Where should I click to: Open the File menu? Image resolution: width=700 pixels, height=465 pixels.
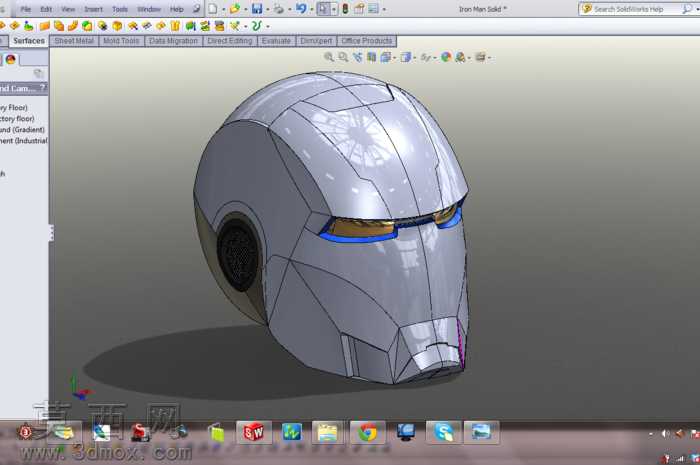pyautogui.click(x=25, y=9)
